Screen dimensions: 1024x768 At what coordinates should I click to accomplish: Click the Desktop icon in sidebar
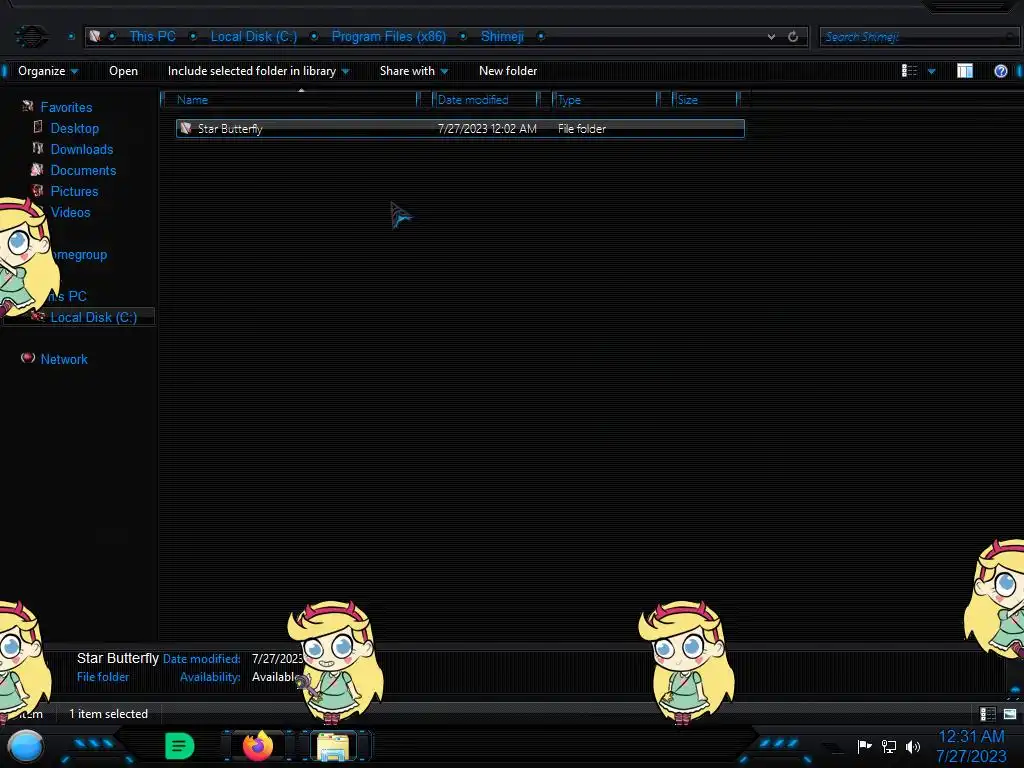(38, 127)
